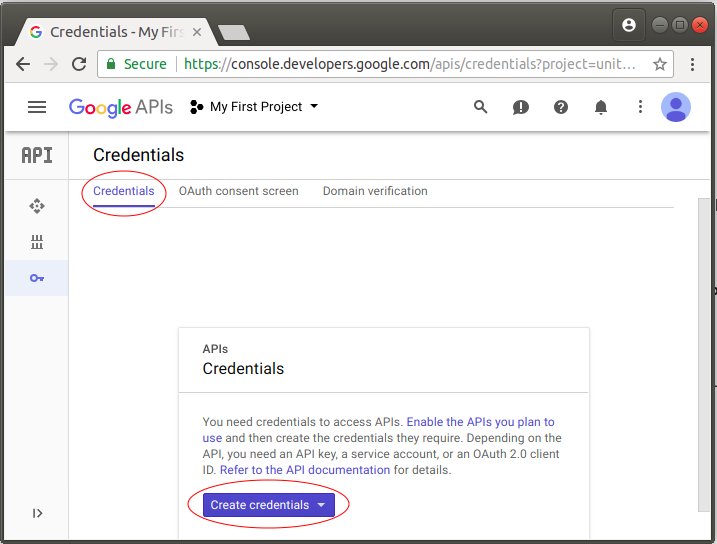Viewport: 717px width, 544px height.
Task: Open the Chrome three-dot menu
Action: pos(692,64)
